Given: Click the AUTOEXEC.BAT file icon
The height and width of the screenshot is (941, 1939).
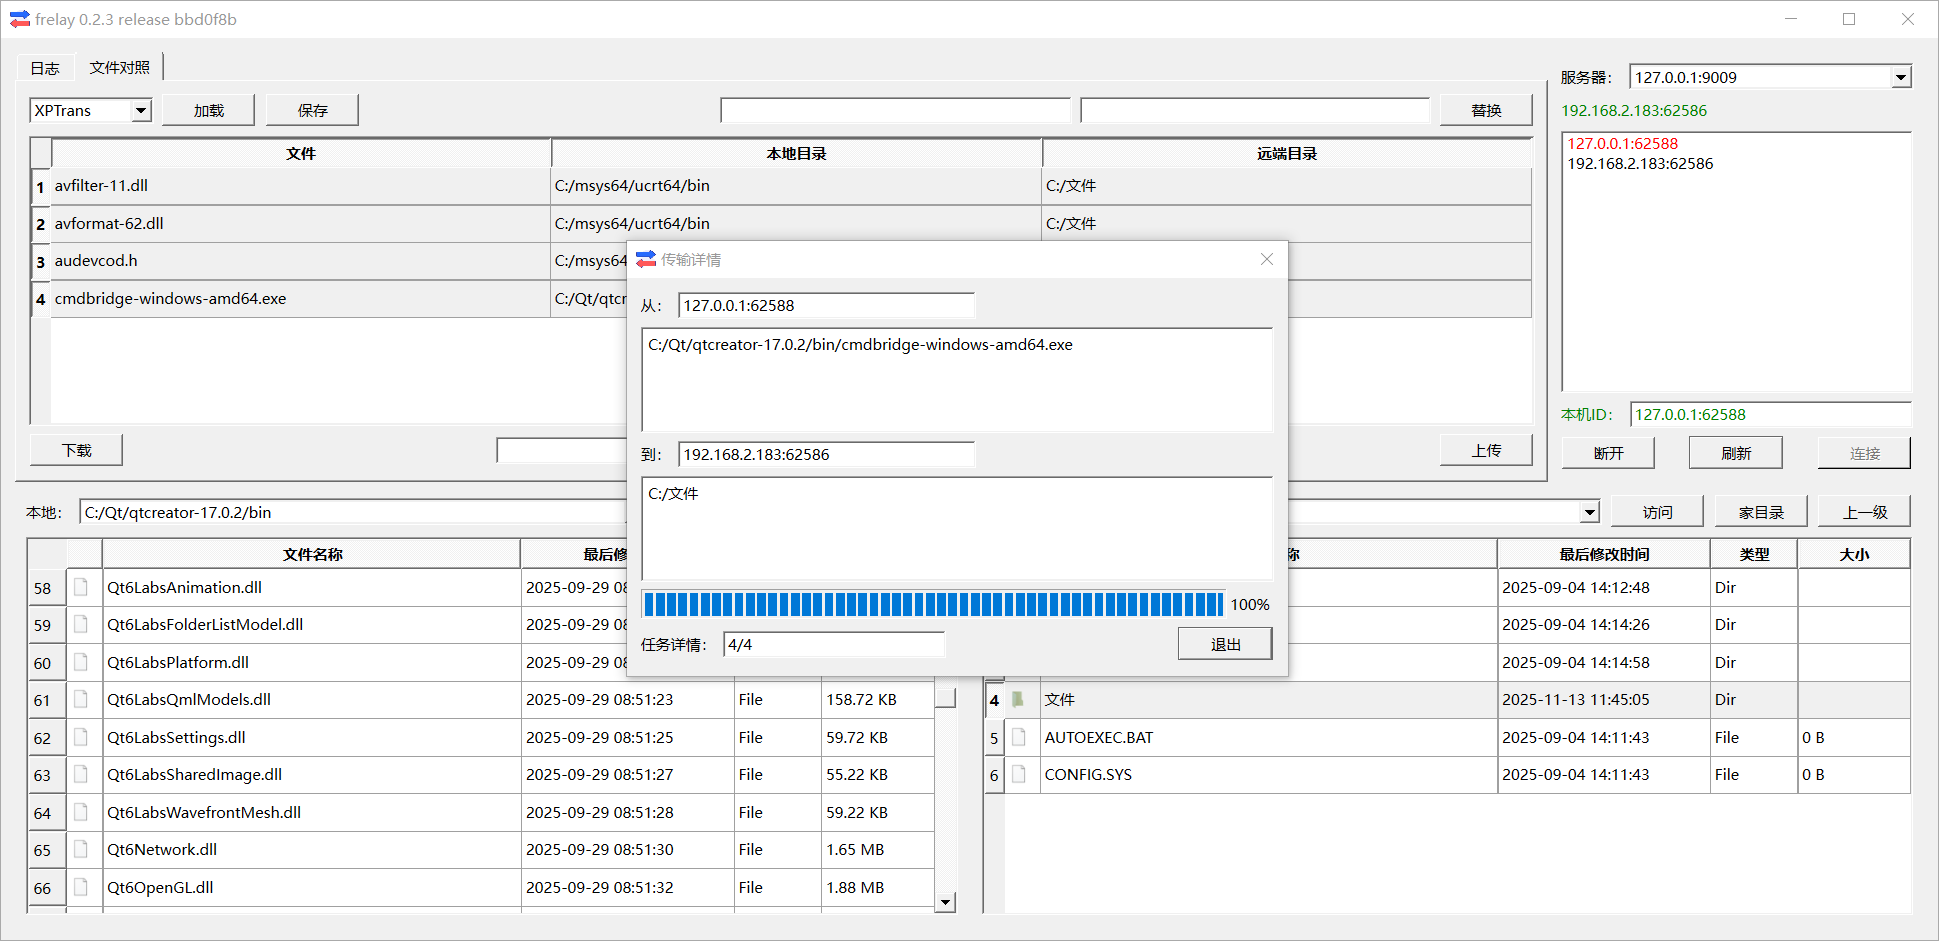Looking at the screenshot, I should pyautogui.click(x=1019, y=737).
